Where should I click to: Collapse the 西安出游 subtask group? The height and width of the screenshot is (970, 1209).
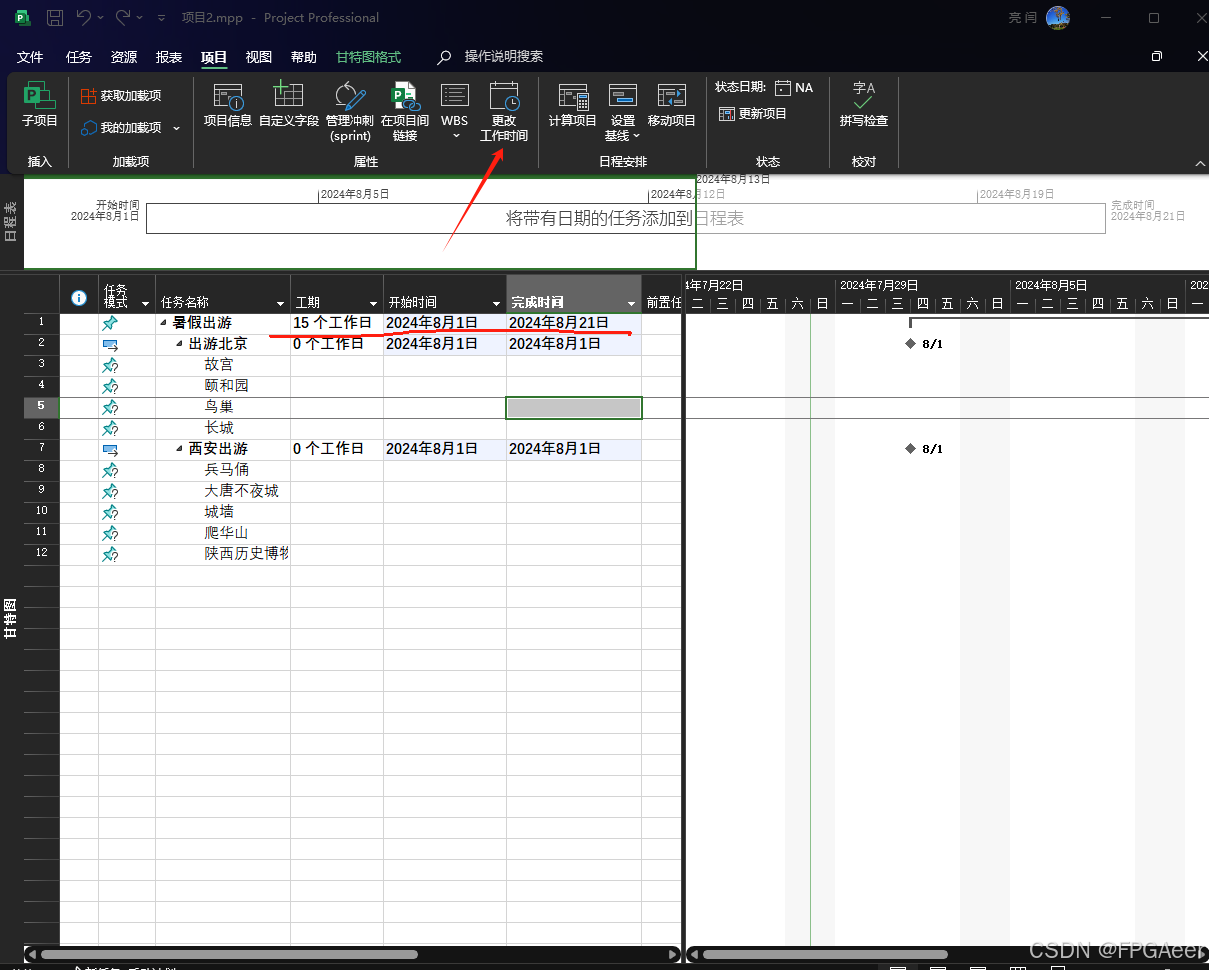pos(180,449)
